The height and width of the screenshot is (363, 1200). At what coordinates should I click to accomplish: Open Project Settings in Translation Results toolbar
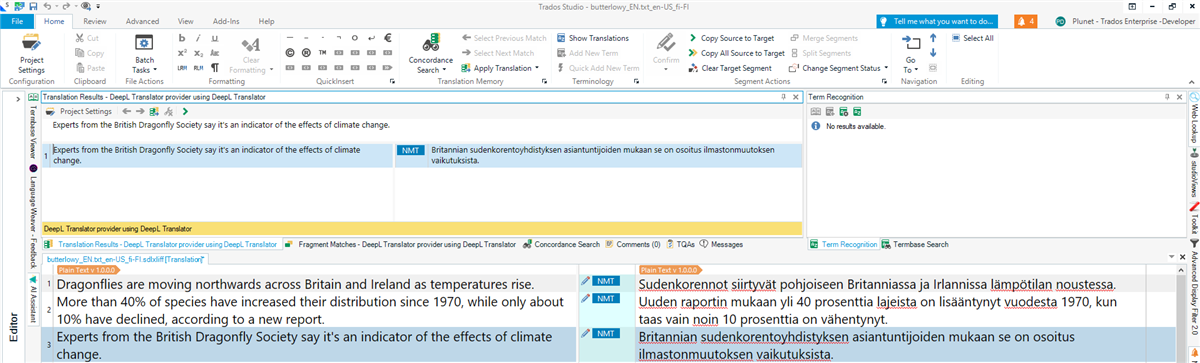tap(78, 112)
